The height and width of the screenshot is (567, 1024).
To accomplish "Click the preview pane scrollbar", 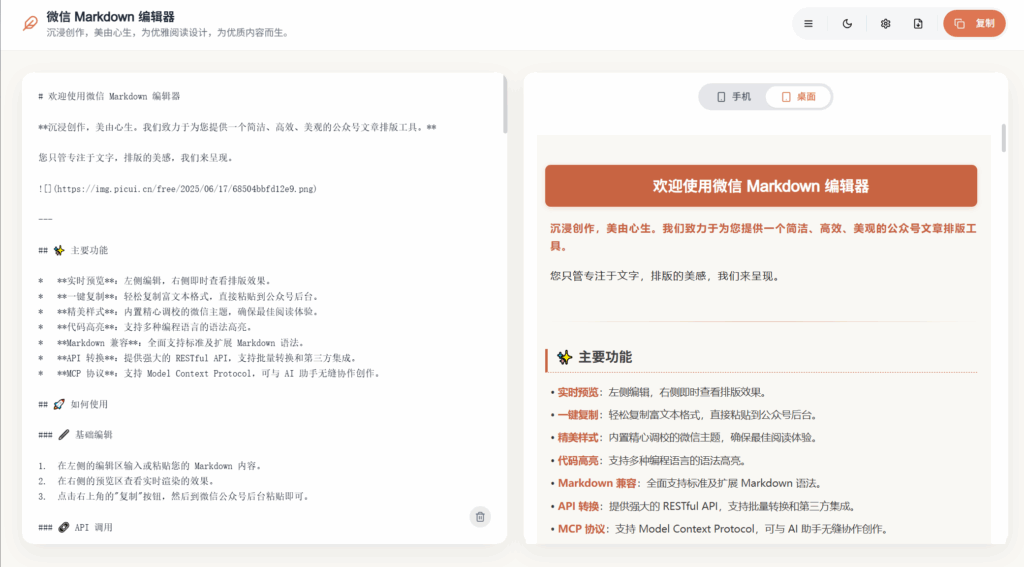I will (x=1004, y=138).
